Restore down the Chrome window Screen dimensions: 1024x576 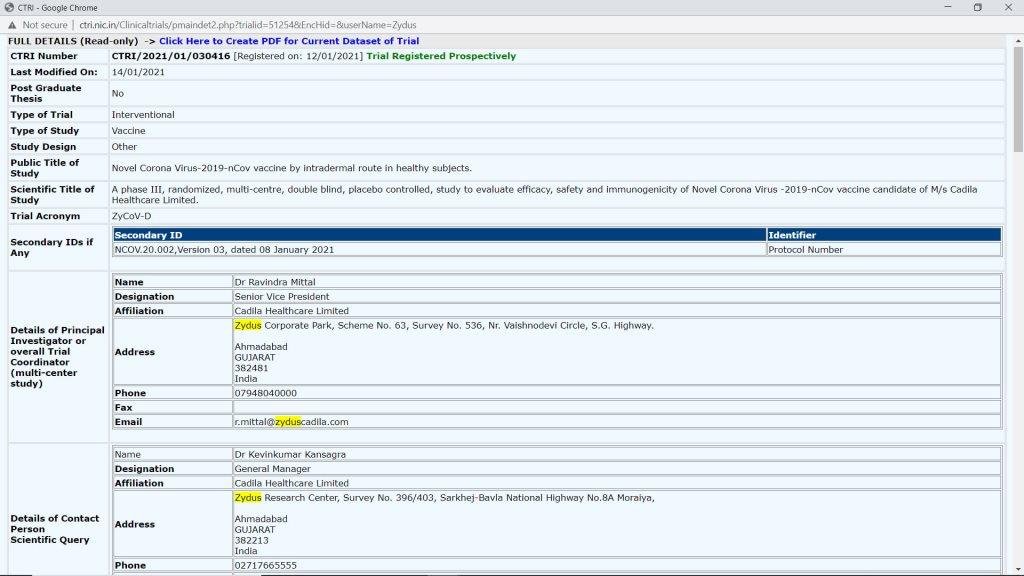coord(978,7)
